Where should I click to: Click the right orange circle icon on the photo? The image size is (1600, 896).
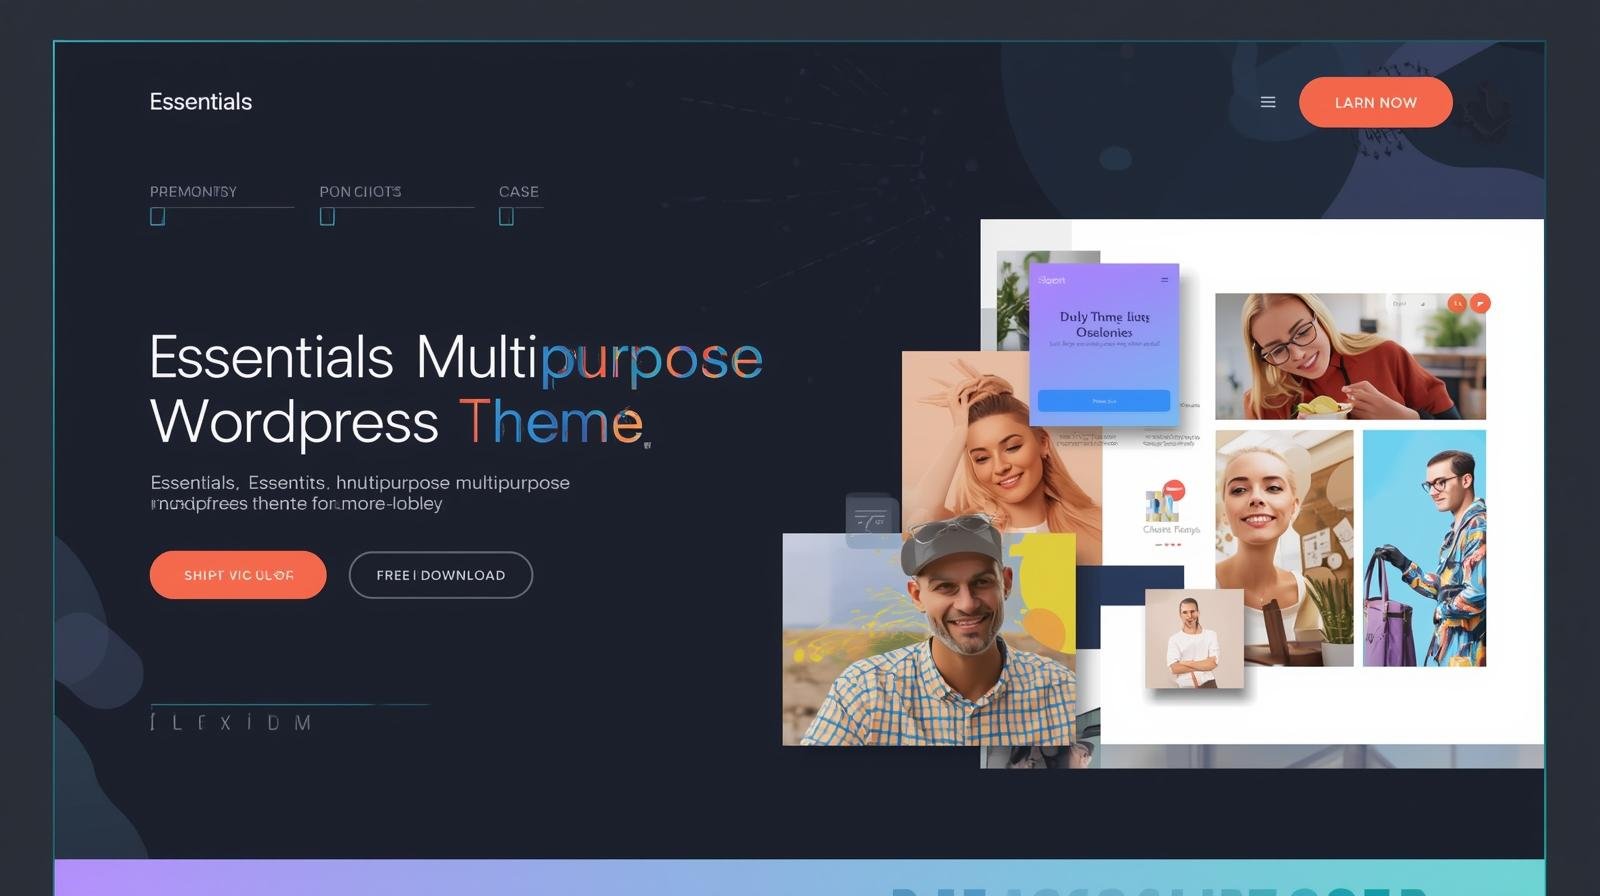pos(1480,303)
